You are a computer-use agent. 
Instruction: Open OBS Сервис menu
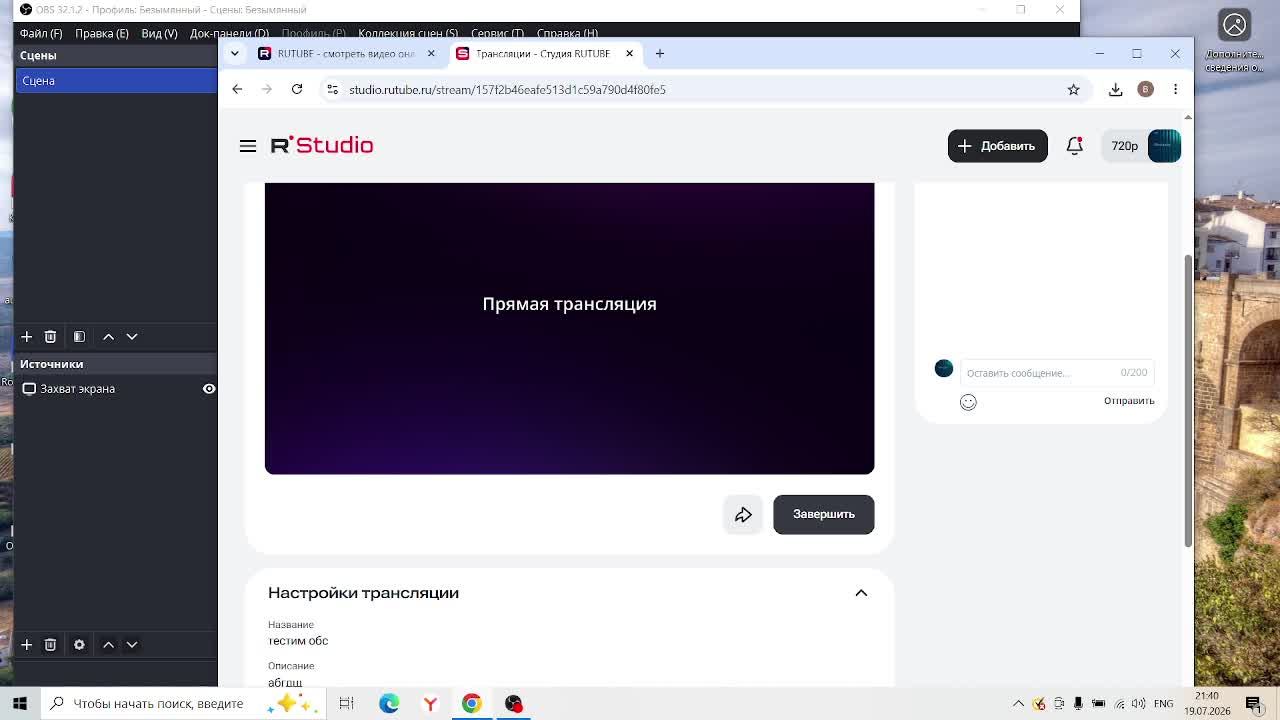[x=497, y=33]
